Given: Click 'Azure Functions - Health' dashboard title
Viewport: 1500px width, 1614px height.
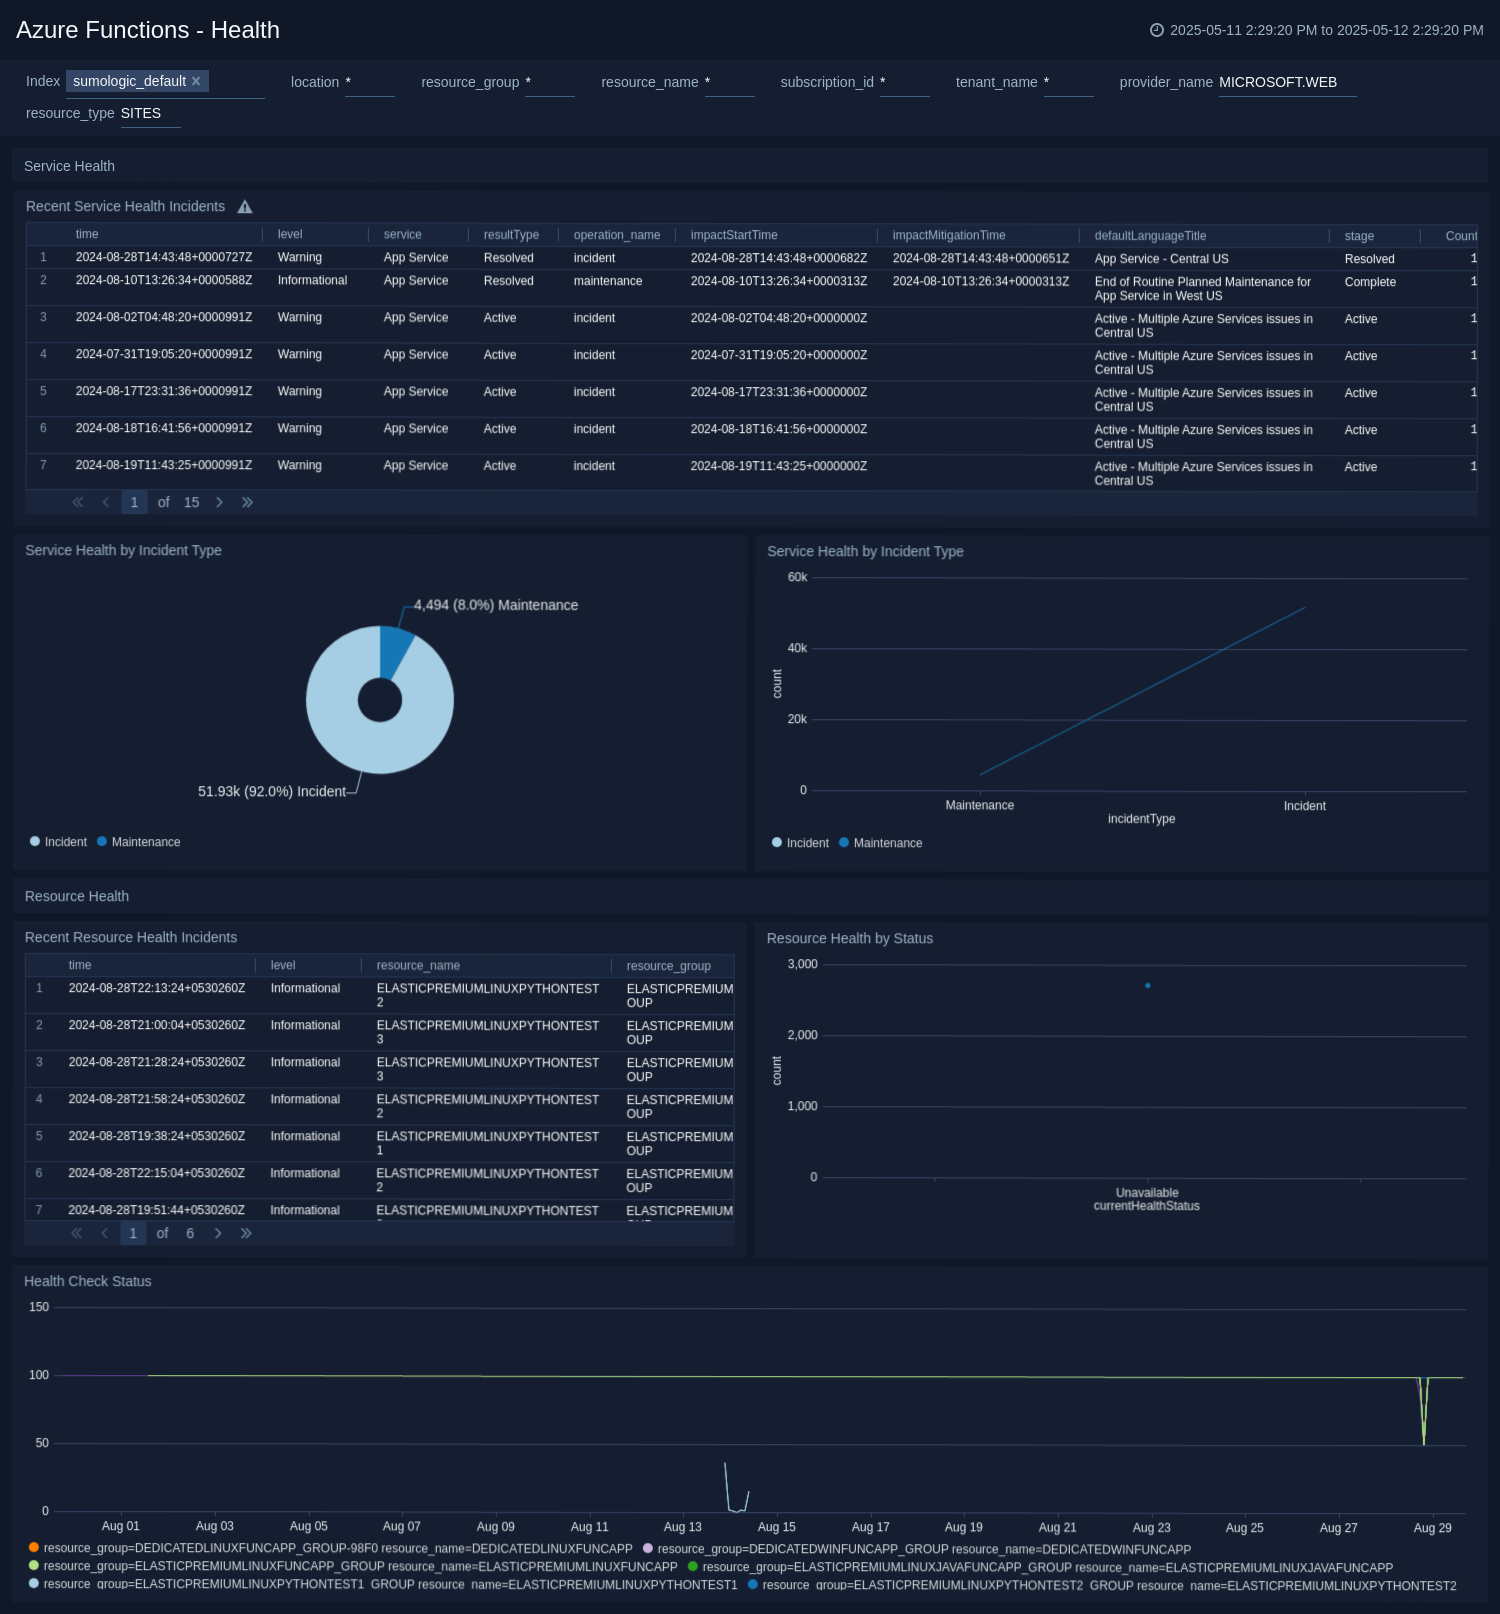Looking at the screenshot, I should (x=148, y=30).
